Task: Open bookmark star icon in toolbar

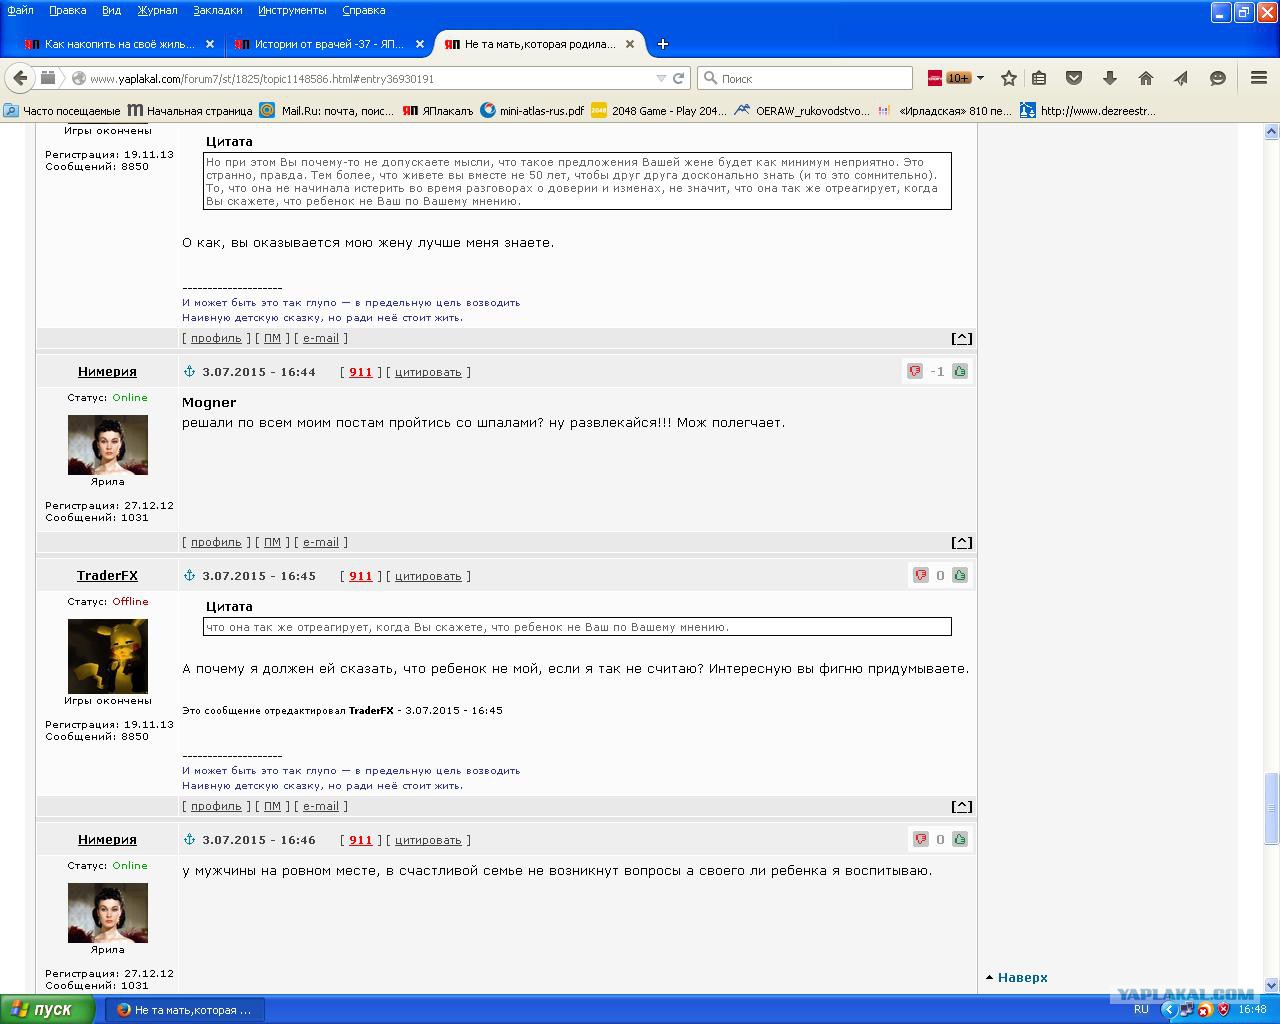Action: [x=1009, y=78]
